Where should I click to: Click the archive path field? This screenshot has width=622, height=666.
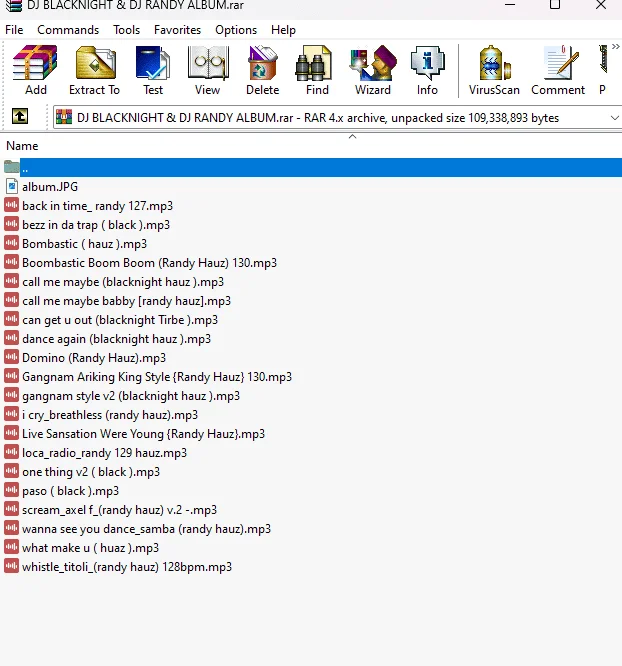[x=337, y=117]
